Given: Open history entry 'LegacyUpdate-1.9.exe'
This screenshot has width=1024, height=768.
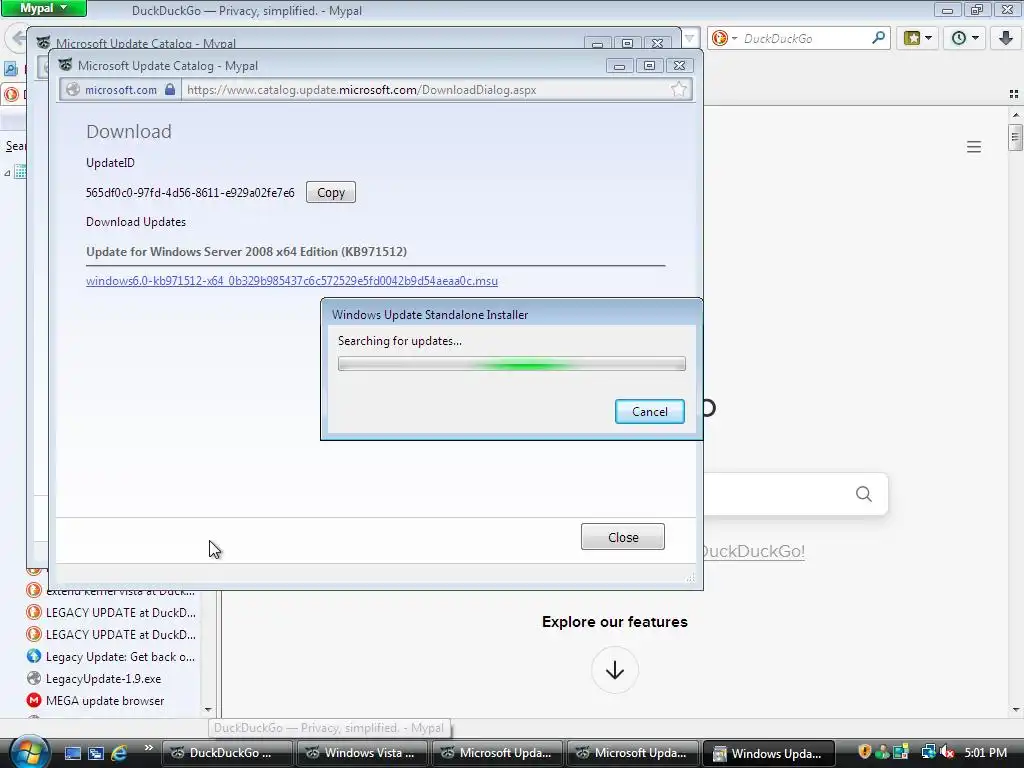Looking at the screenshot, I should (x=103, y=679).
